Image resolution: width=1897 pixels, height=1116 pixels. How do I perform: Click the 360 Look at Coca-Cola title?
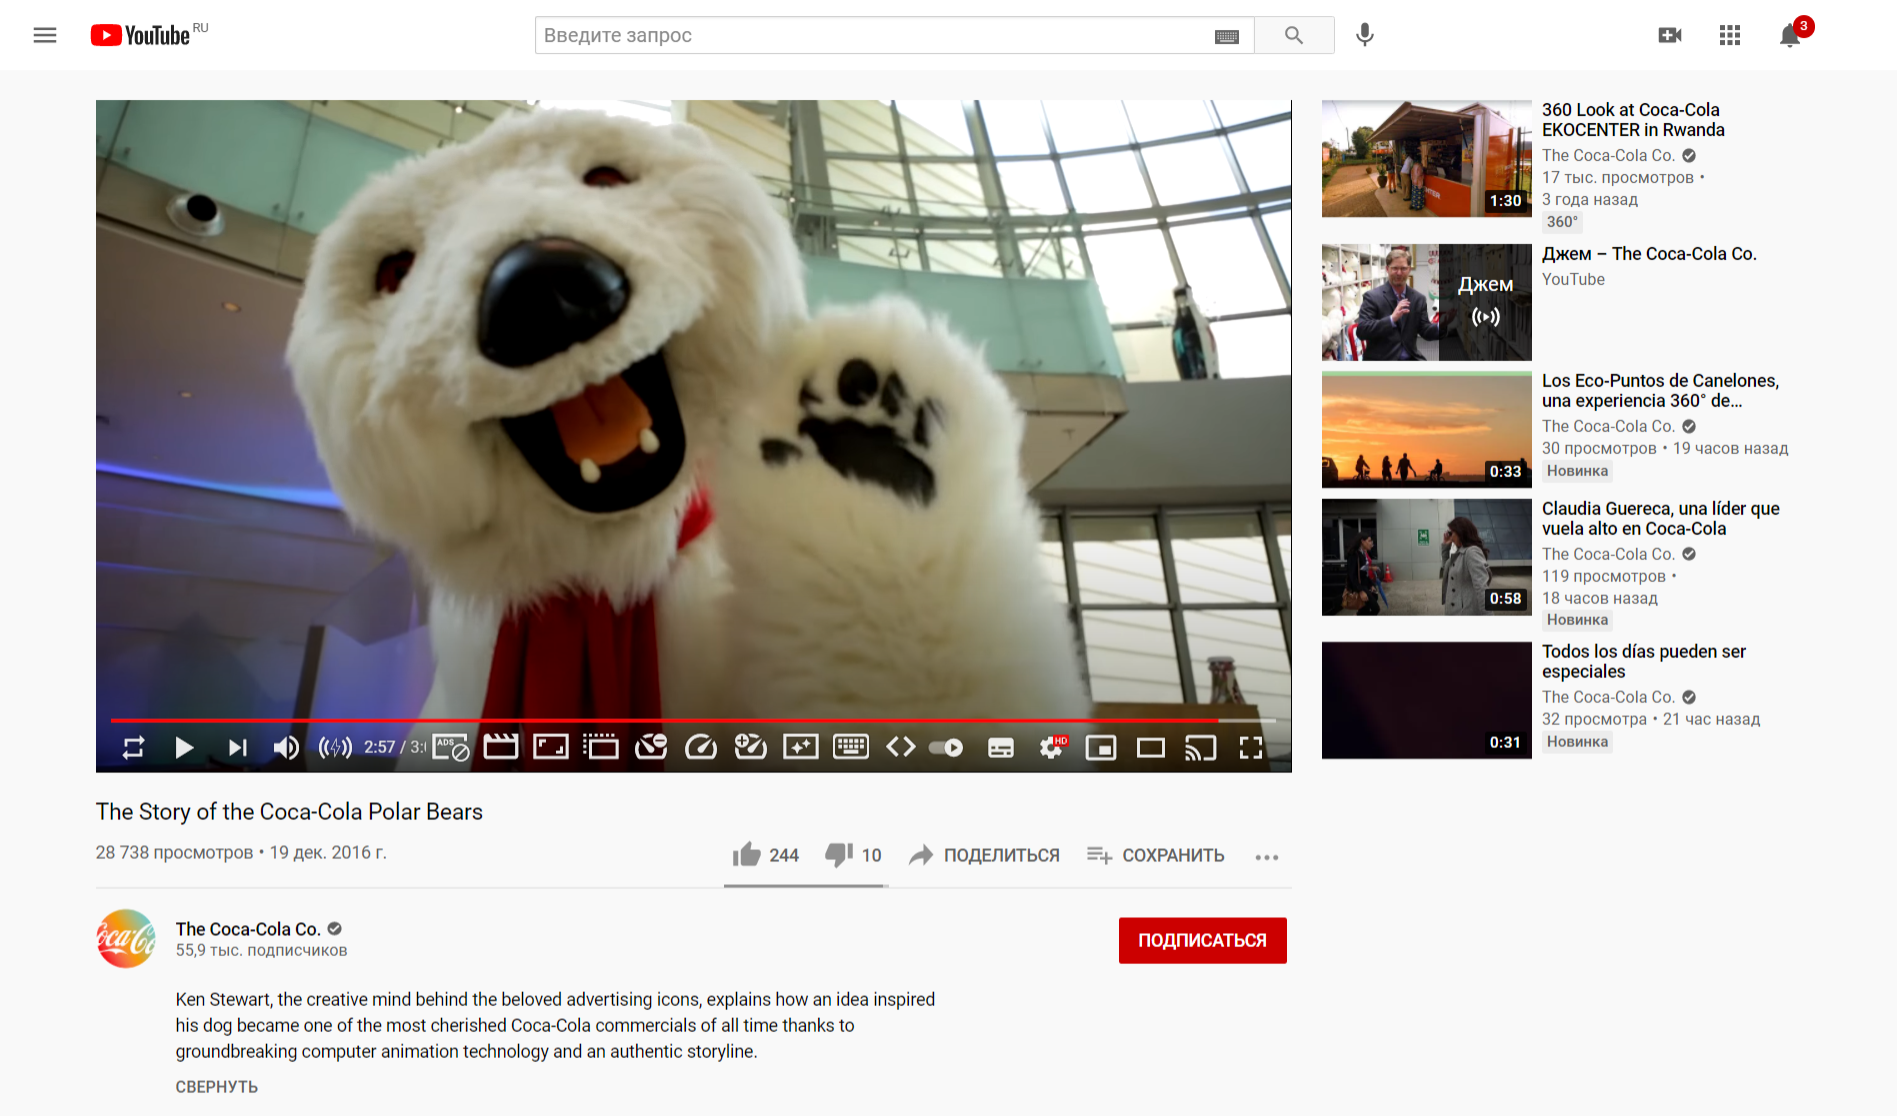point(1633,120)
